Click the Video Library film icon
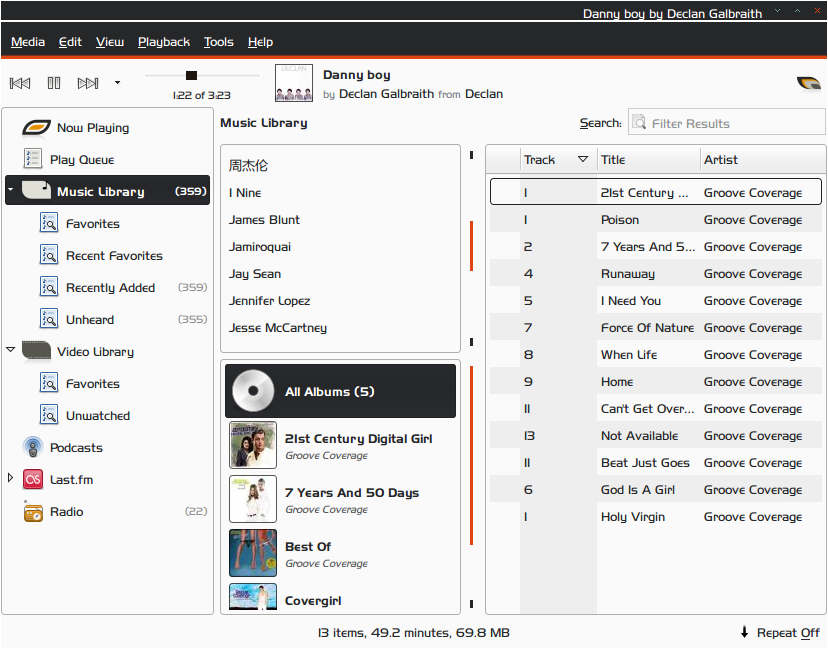The height and width of the screenshot is (649, 828). (x=36, y=350)
